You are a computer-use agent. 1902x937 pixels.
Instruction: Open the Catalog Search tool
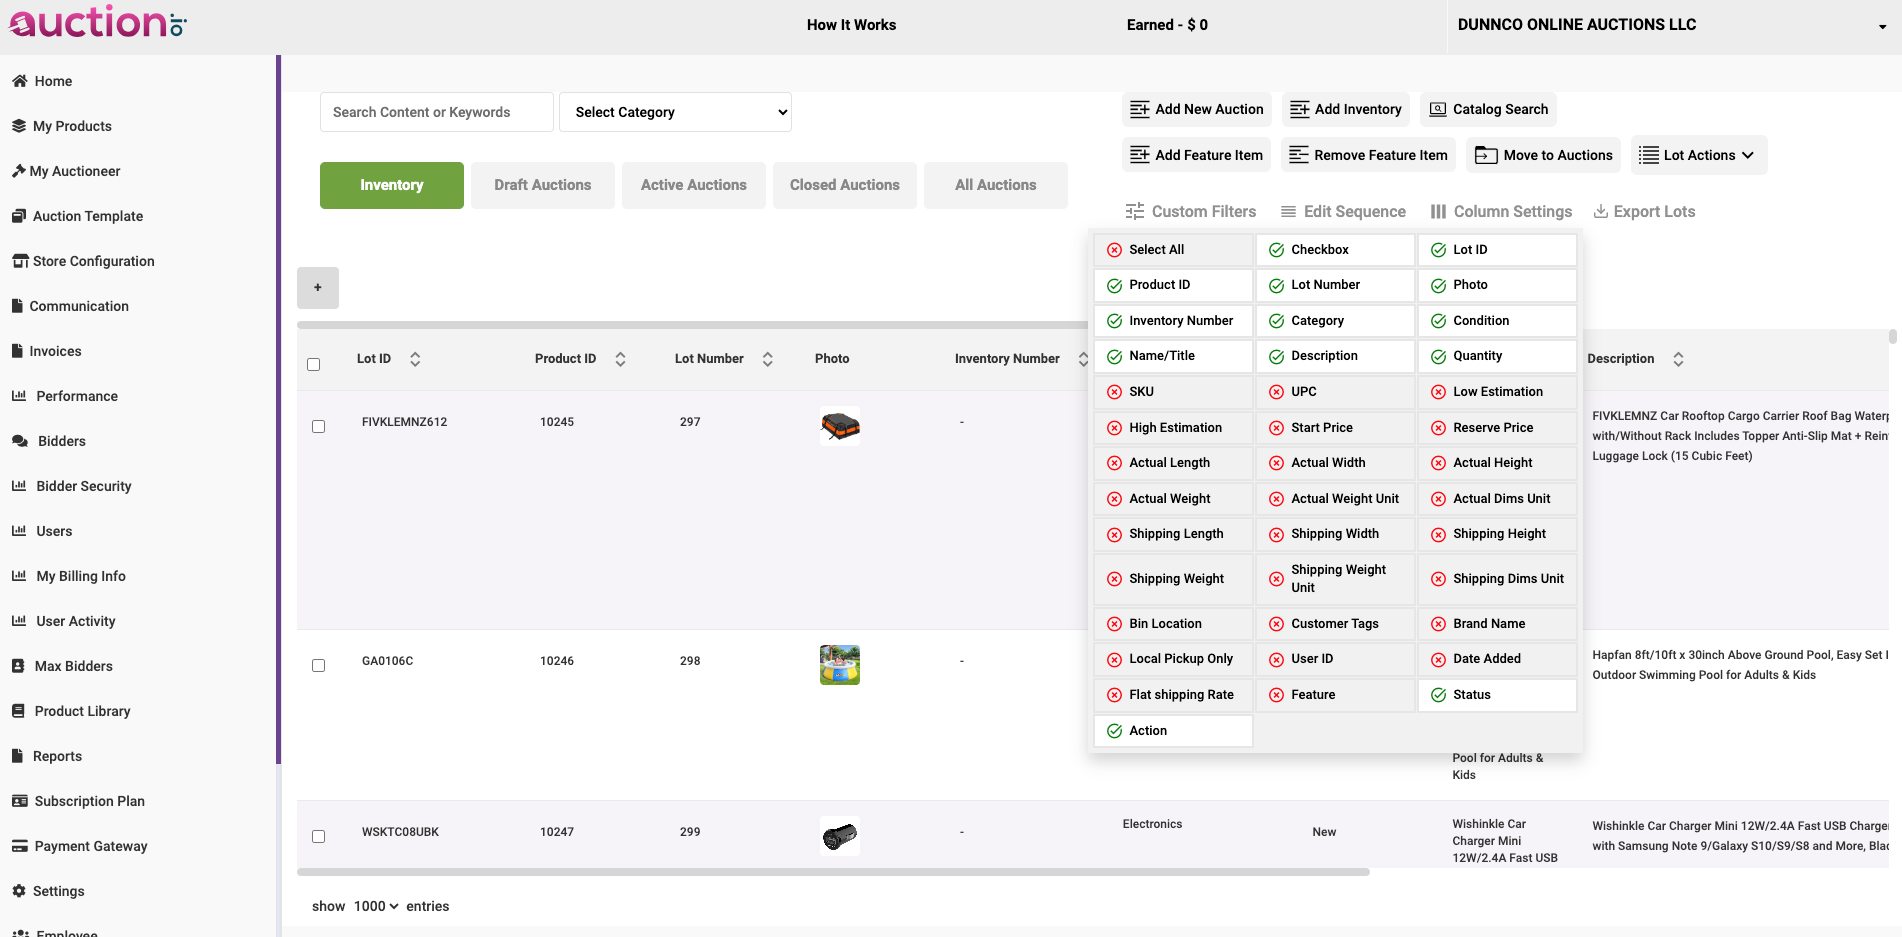1488,109
